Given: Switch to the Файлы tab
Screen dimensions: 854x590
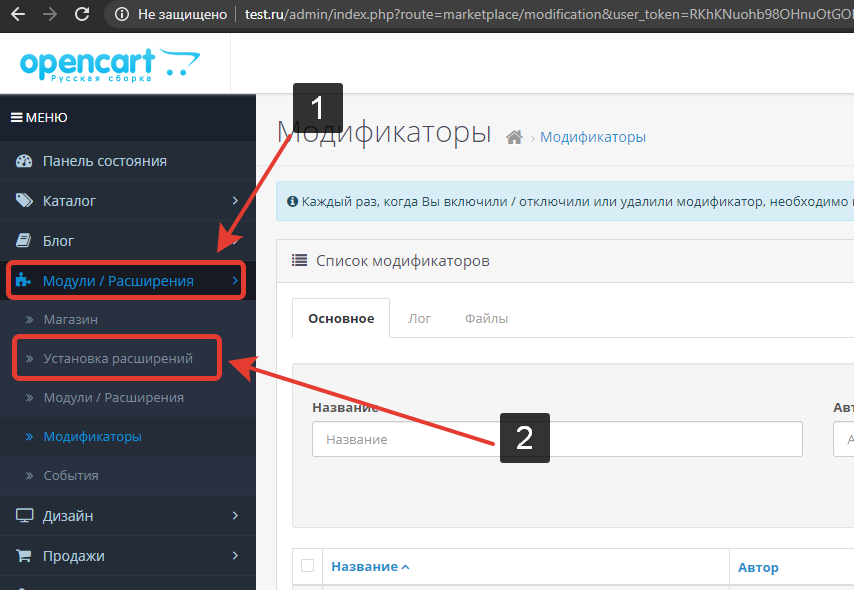Looking at the screenshot, I should (486, 319).
